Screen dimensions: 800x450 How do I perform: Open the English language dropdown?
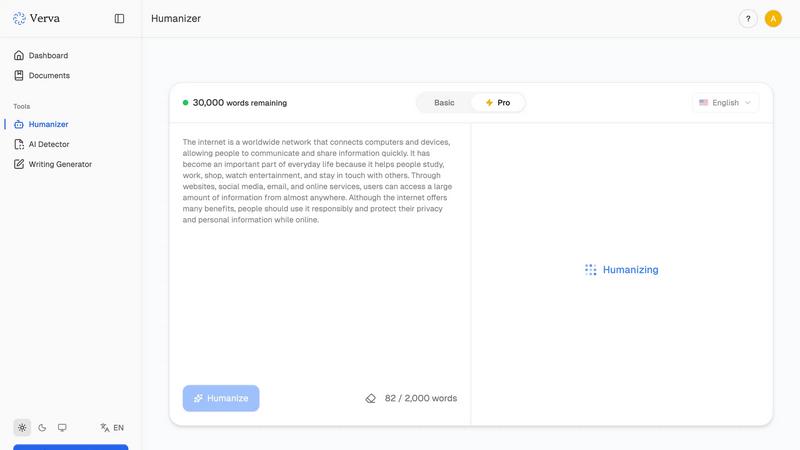725,103
